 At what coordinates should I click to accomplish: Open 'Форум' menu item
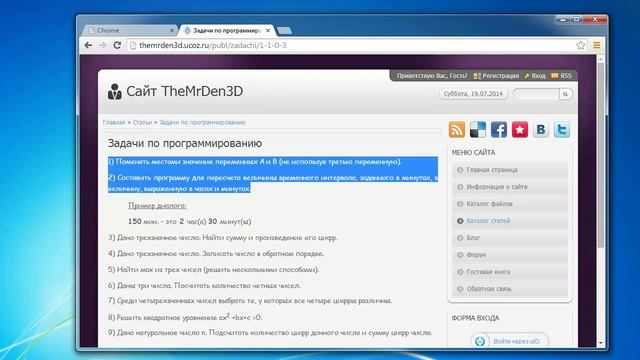tap(510, 255)
